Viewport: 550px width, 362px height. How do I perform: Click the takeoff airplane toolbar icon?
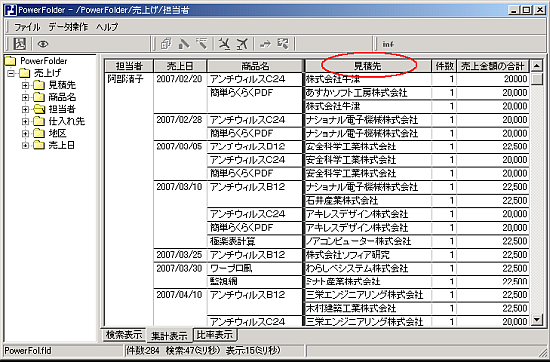pos(242,44)
